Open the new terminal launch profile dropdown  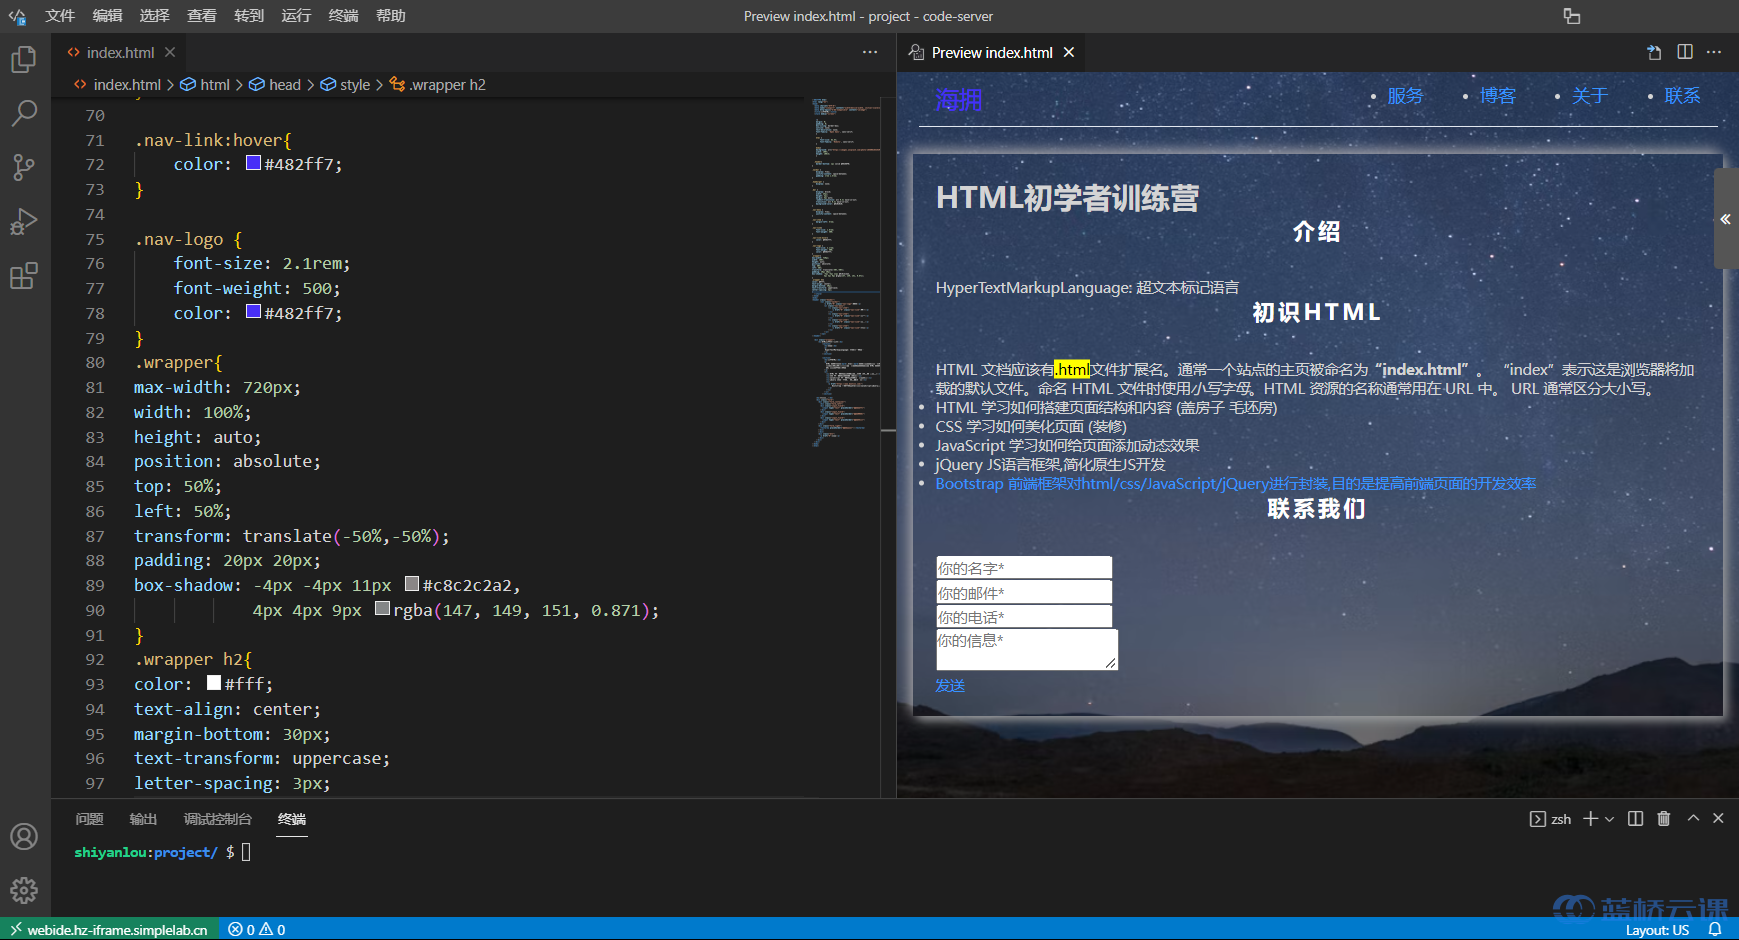(1609, 819)
